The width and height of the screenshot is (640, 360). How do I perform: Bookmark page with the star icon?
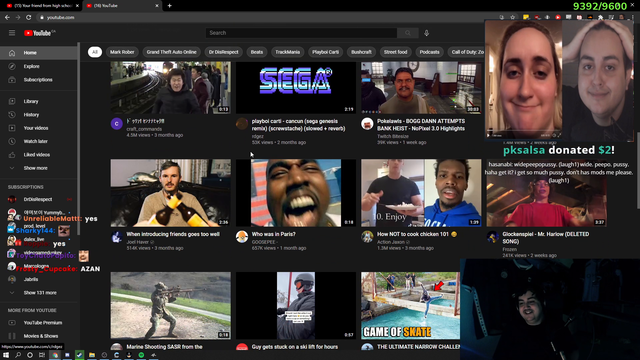click(x=512, y=18)
